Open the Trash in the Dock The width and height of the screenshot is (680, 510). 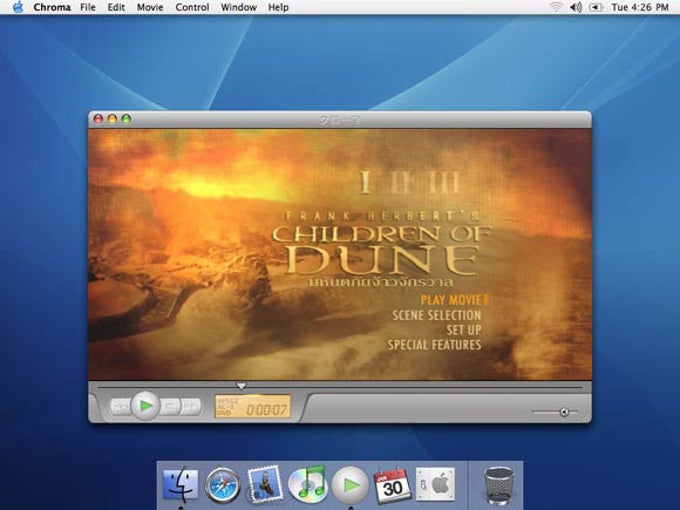498,485
